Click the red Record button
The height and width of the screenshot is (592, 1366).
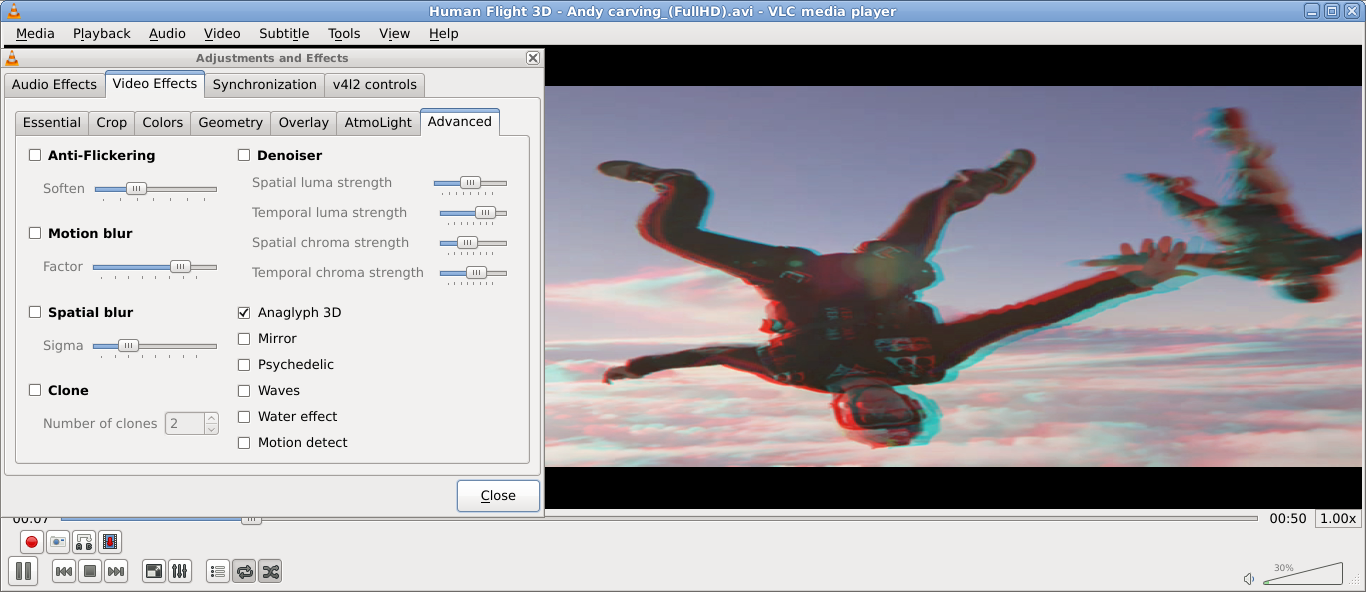coord(32,542)
